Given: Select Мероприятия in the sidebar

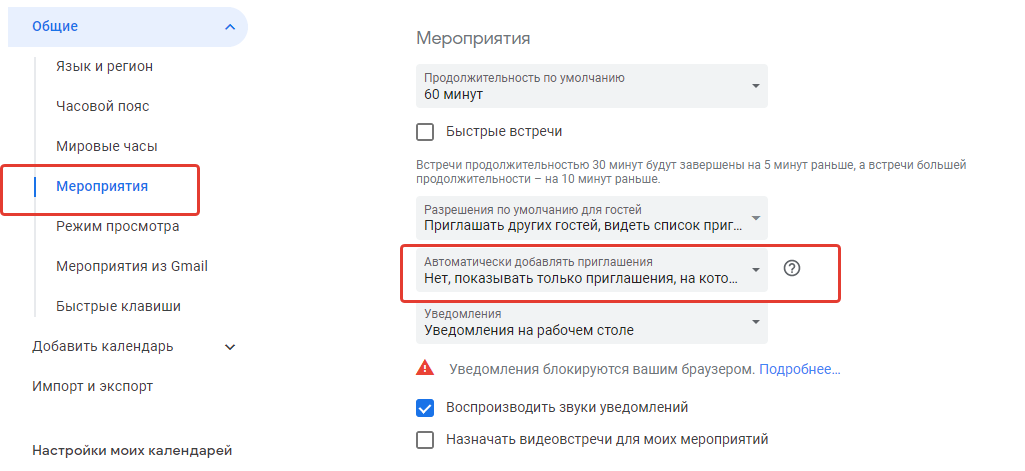Looking at the screenshot, I should coord(102,186).
